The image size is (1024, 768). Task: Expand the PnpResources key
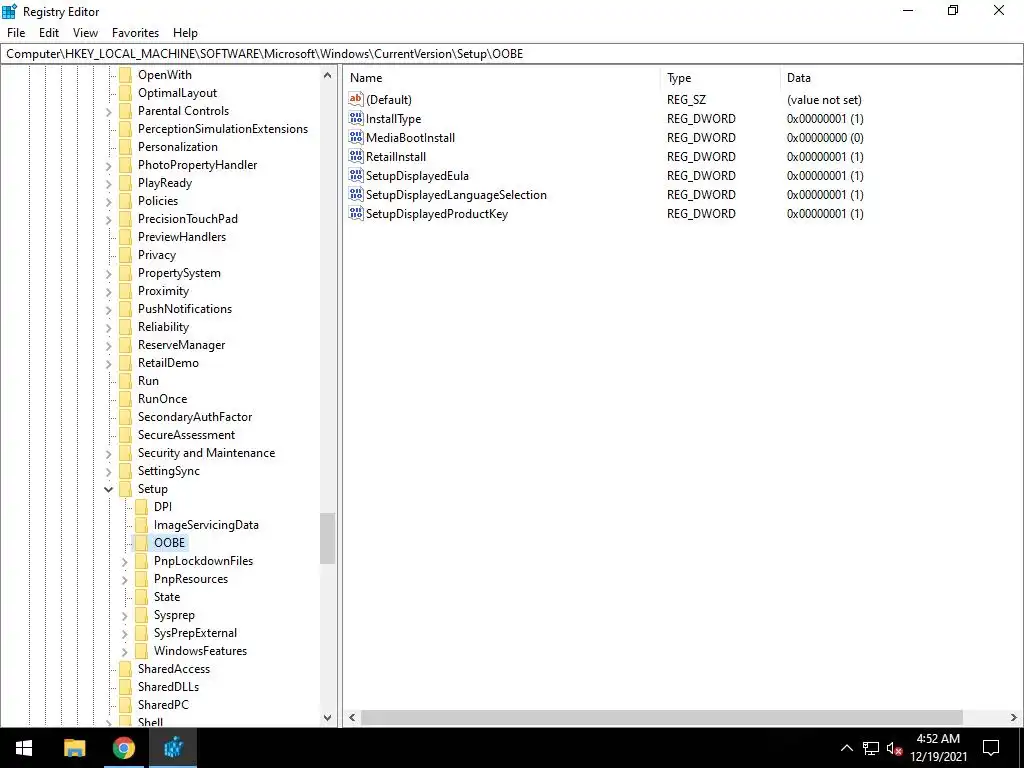(125, 579)
